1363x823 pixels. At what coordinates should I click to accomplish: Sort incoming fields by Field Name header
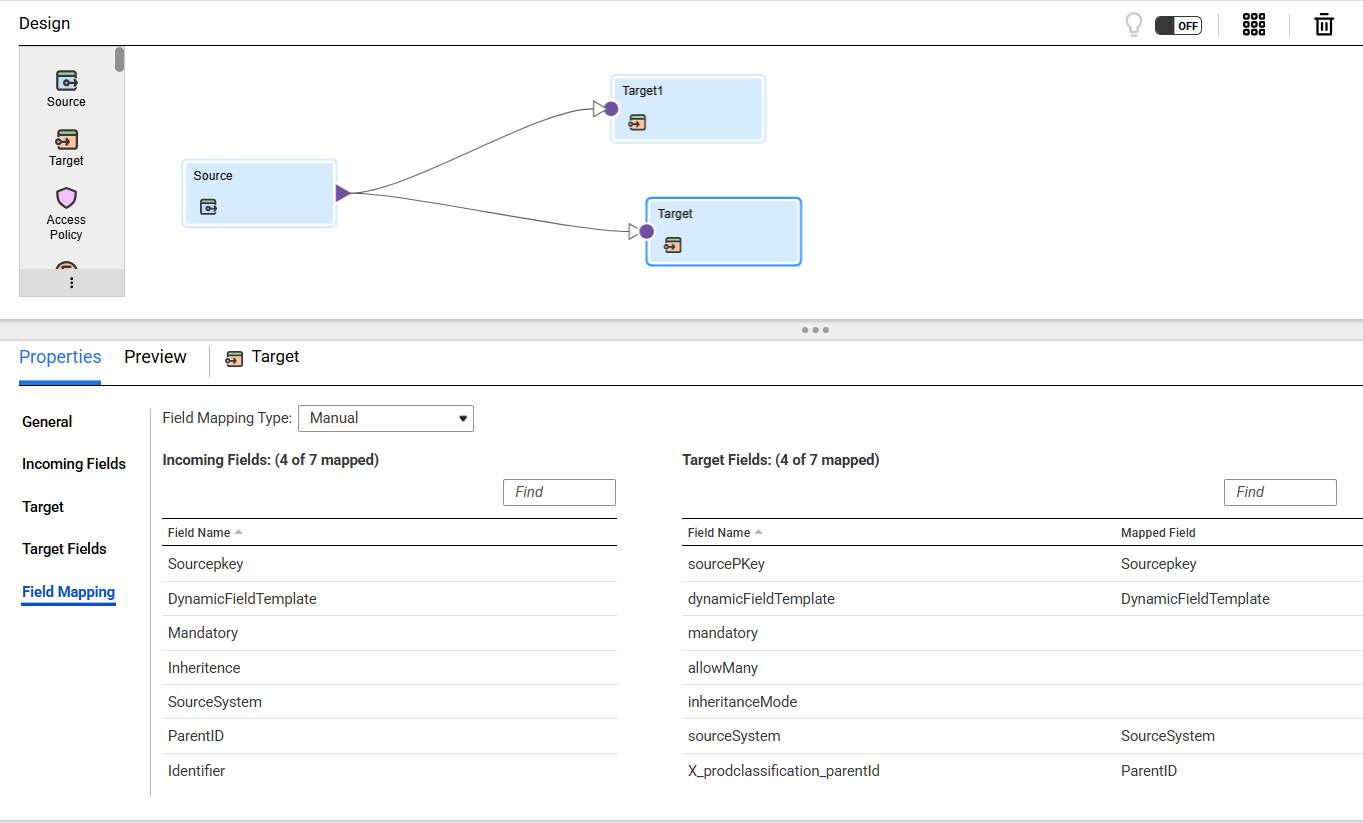click(199, 533)
